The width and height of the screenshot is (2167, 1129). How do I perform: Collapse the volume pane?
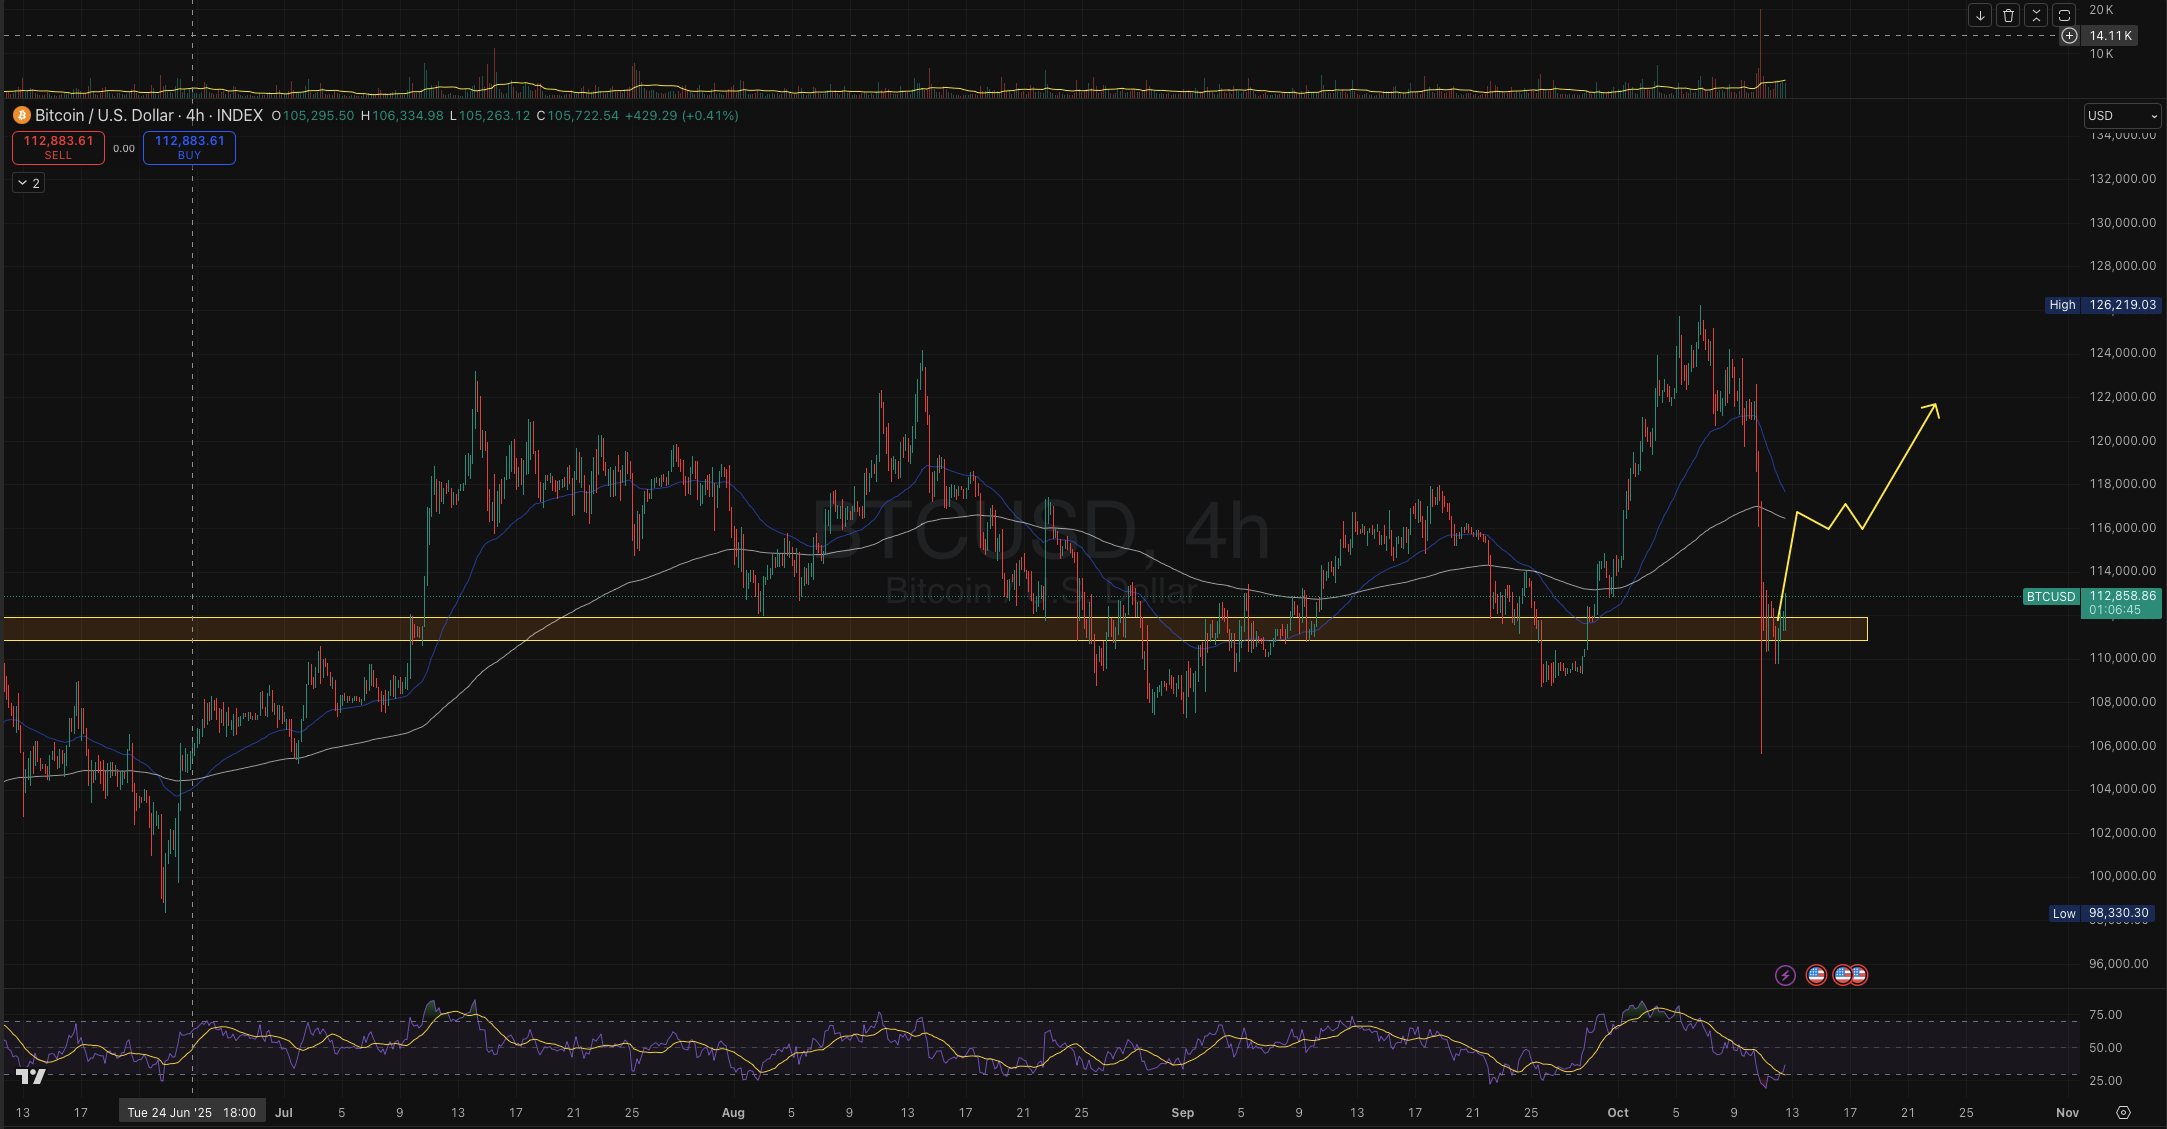(x=2036, y=15)
